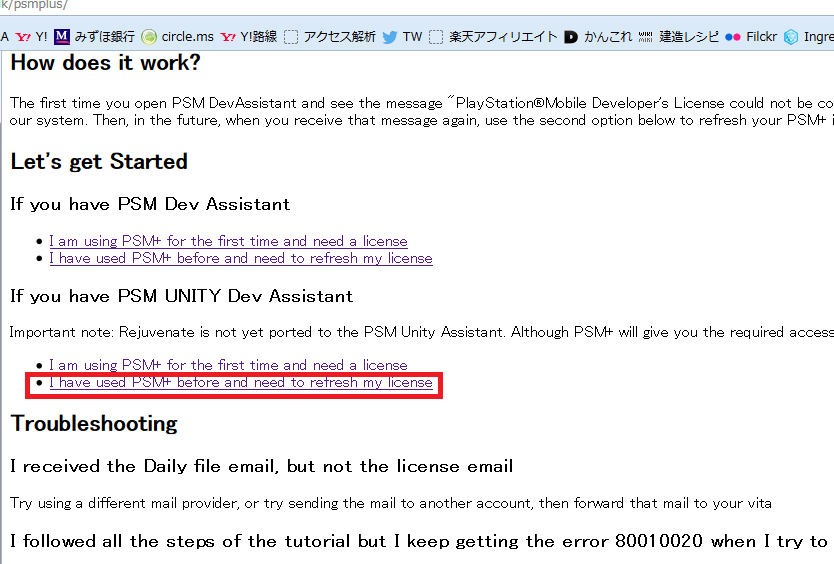Open the Filckr bookmark
The width and height of the screenshot is (834, 564).
(751, 37)
